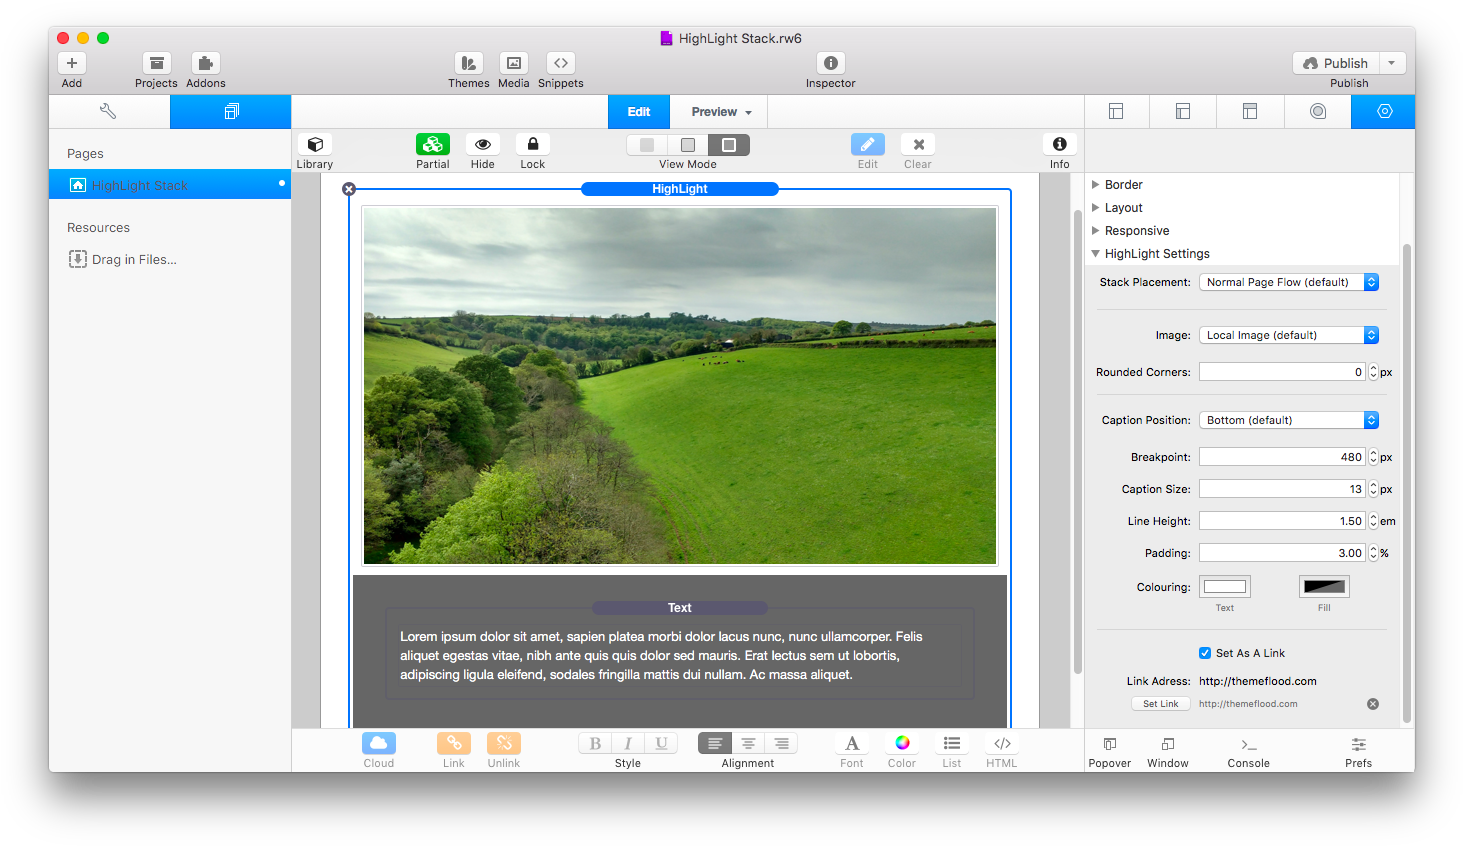
Task: Open the themeflood.com link address
Action: point(1260,680)
